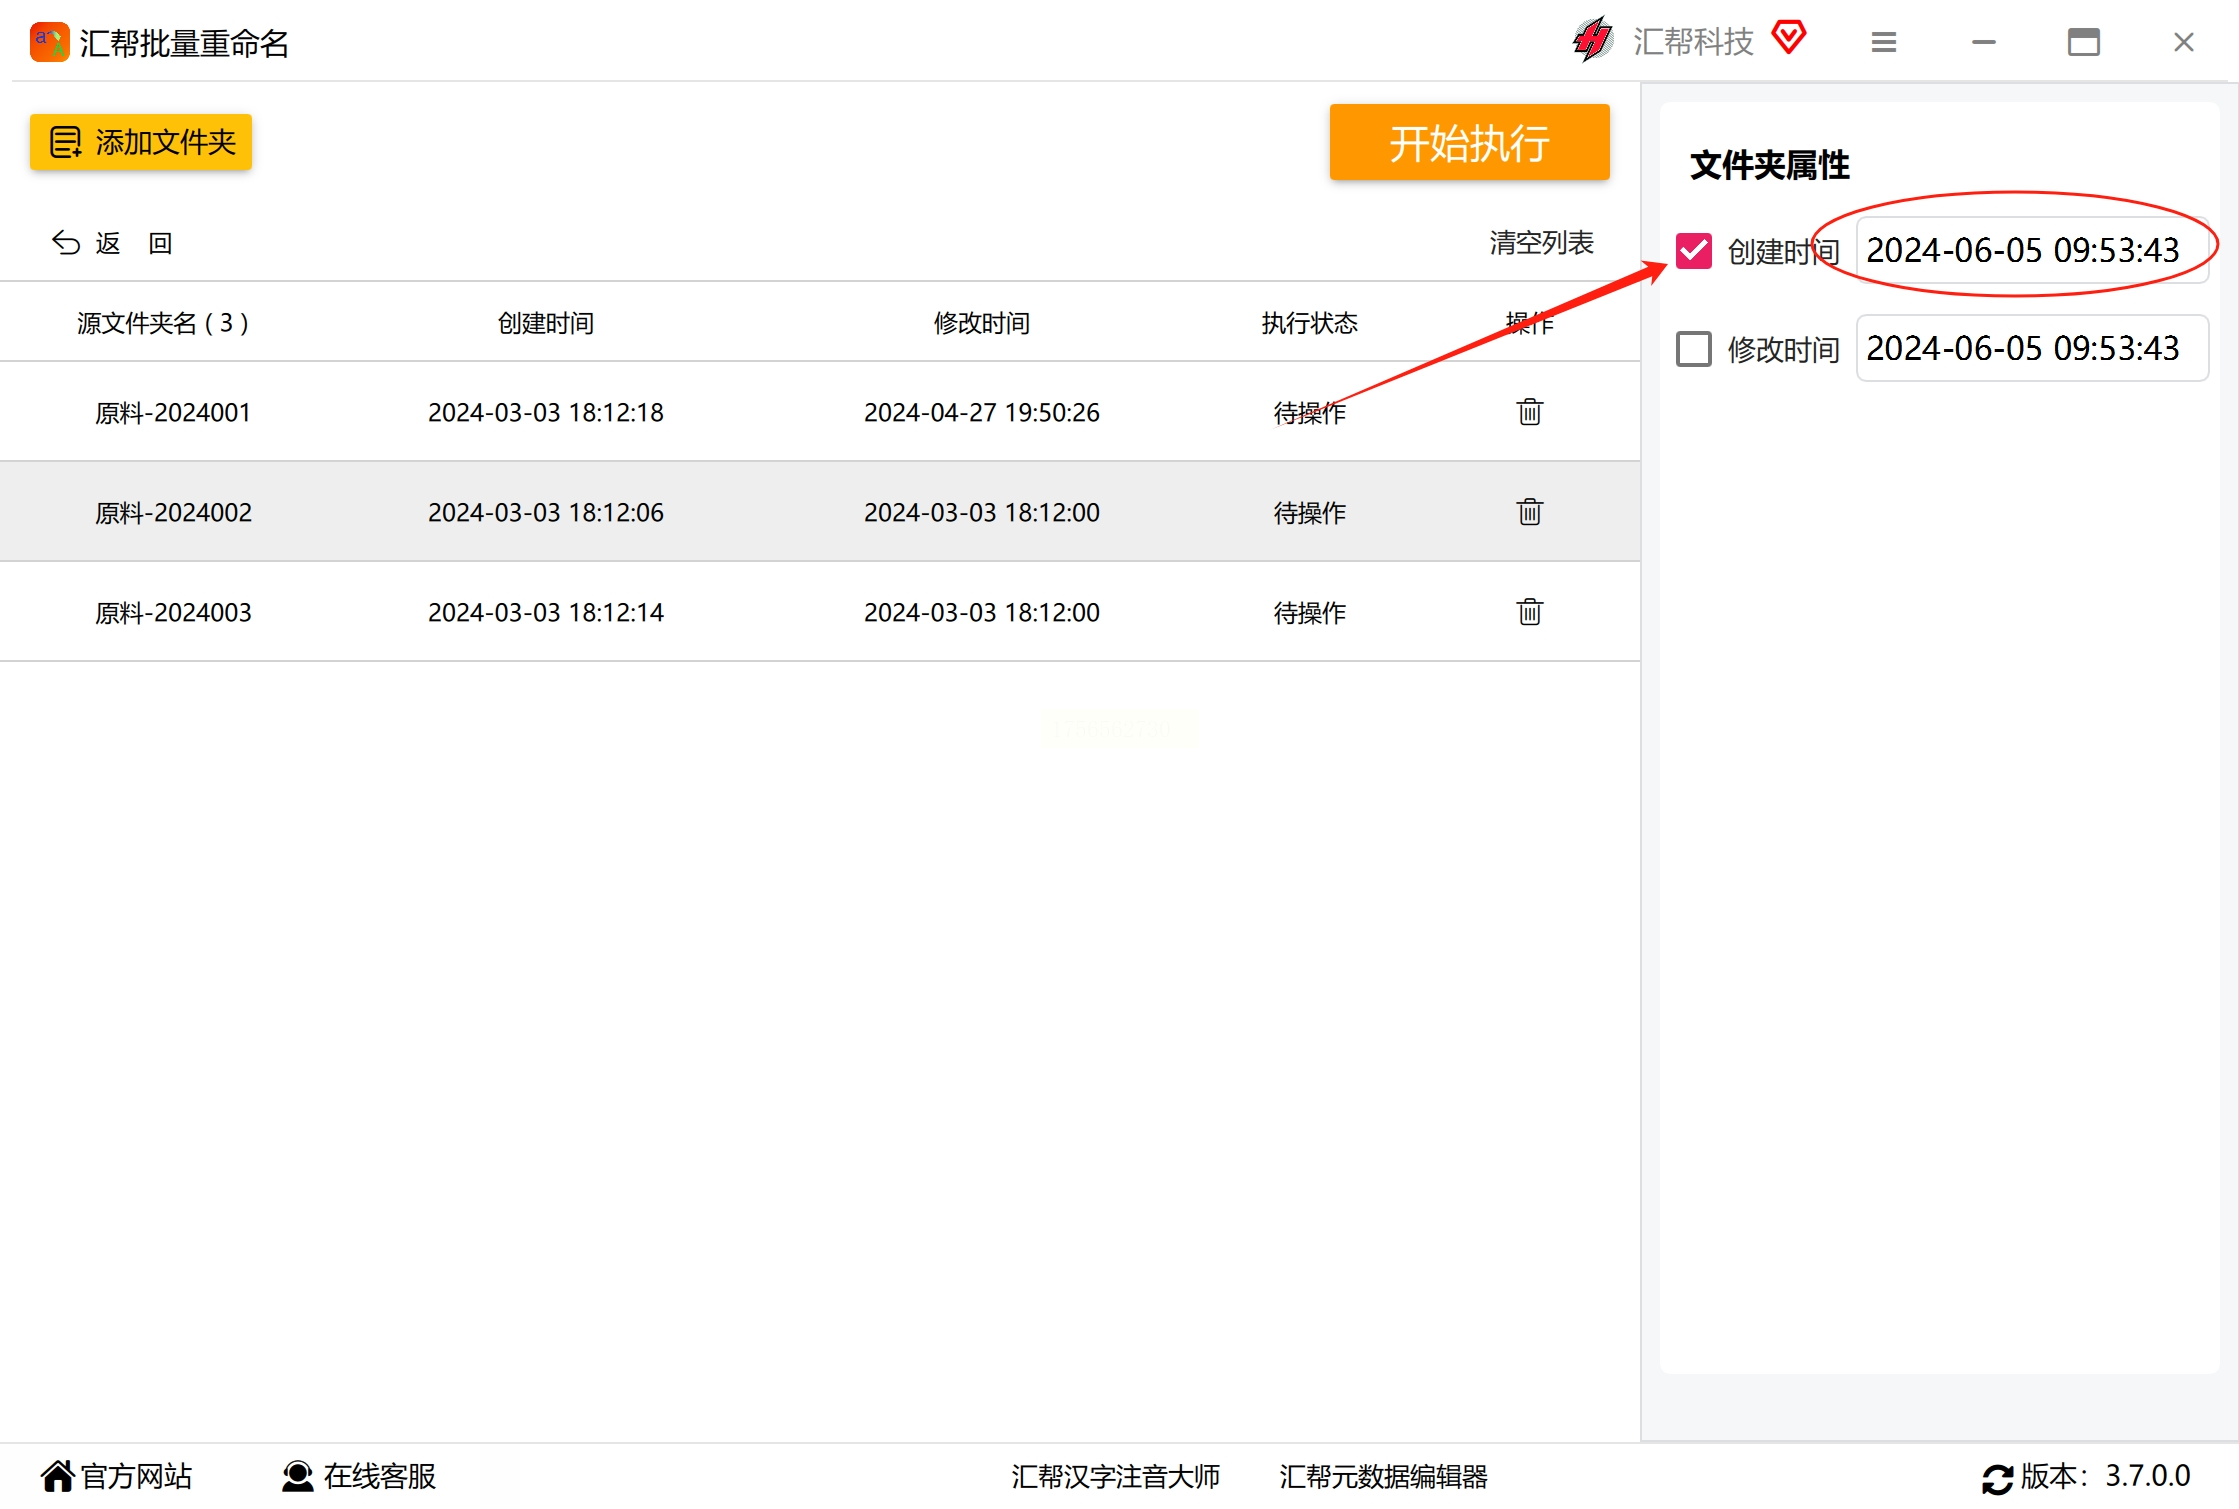This screenshot has width=2239, height=1509.
Task: Open 在线客服 support
Action: pyautogui.click(x=360, y=1476)
